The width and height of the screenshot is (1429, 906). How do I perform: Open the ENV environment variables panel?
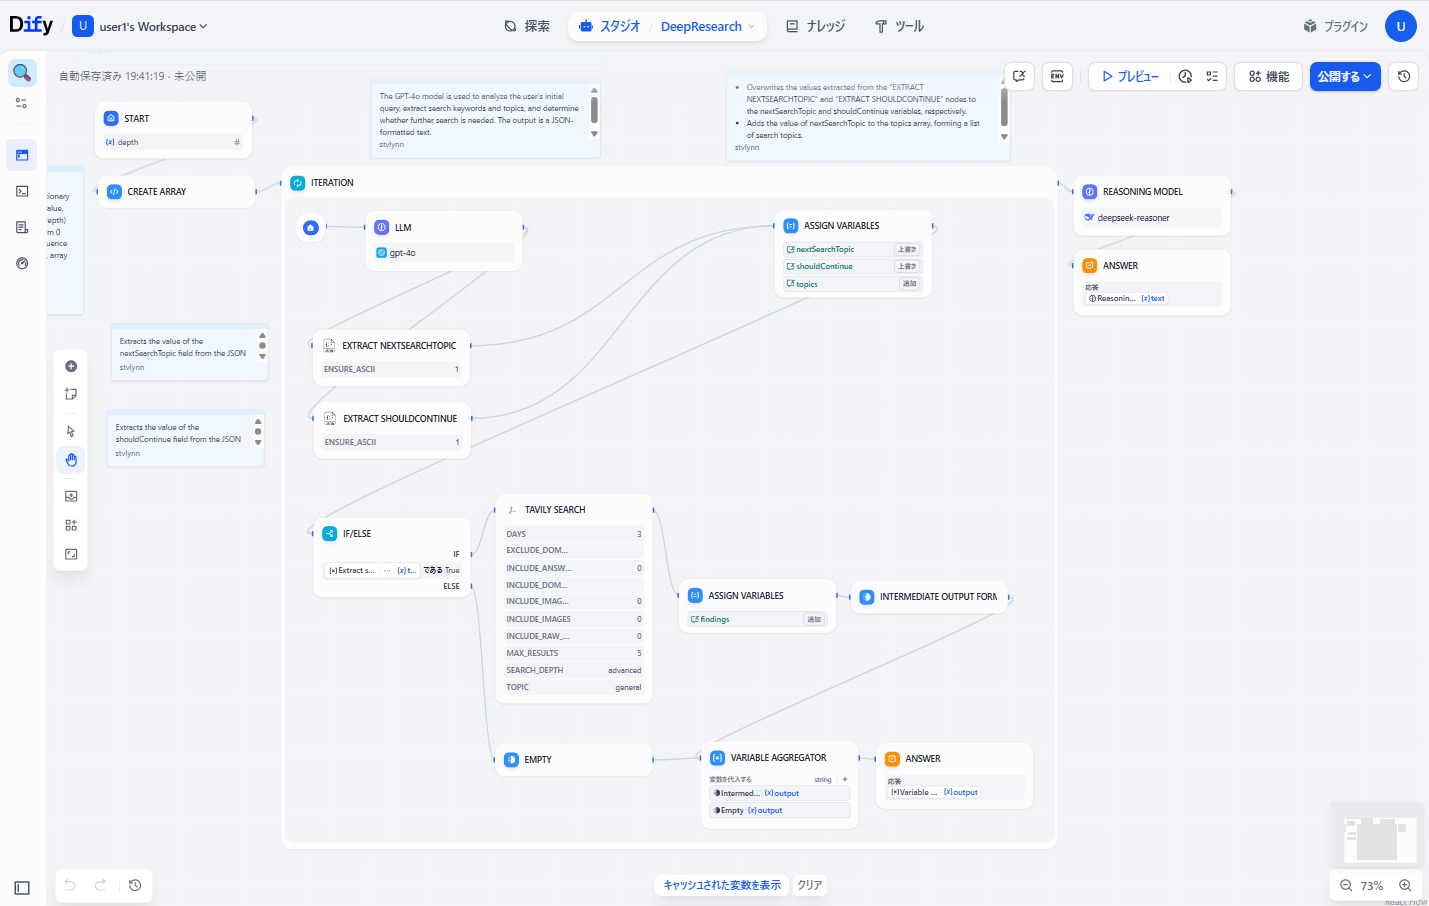coord(1057,76)
